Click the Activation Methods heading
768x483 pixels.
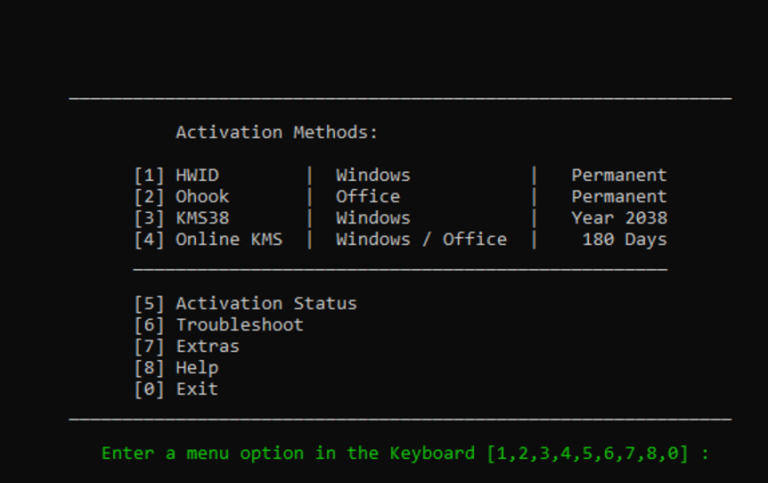(x=277, y=132)
